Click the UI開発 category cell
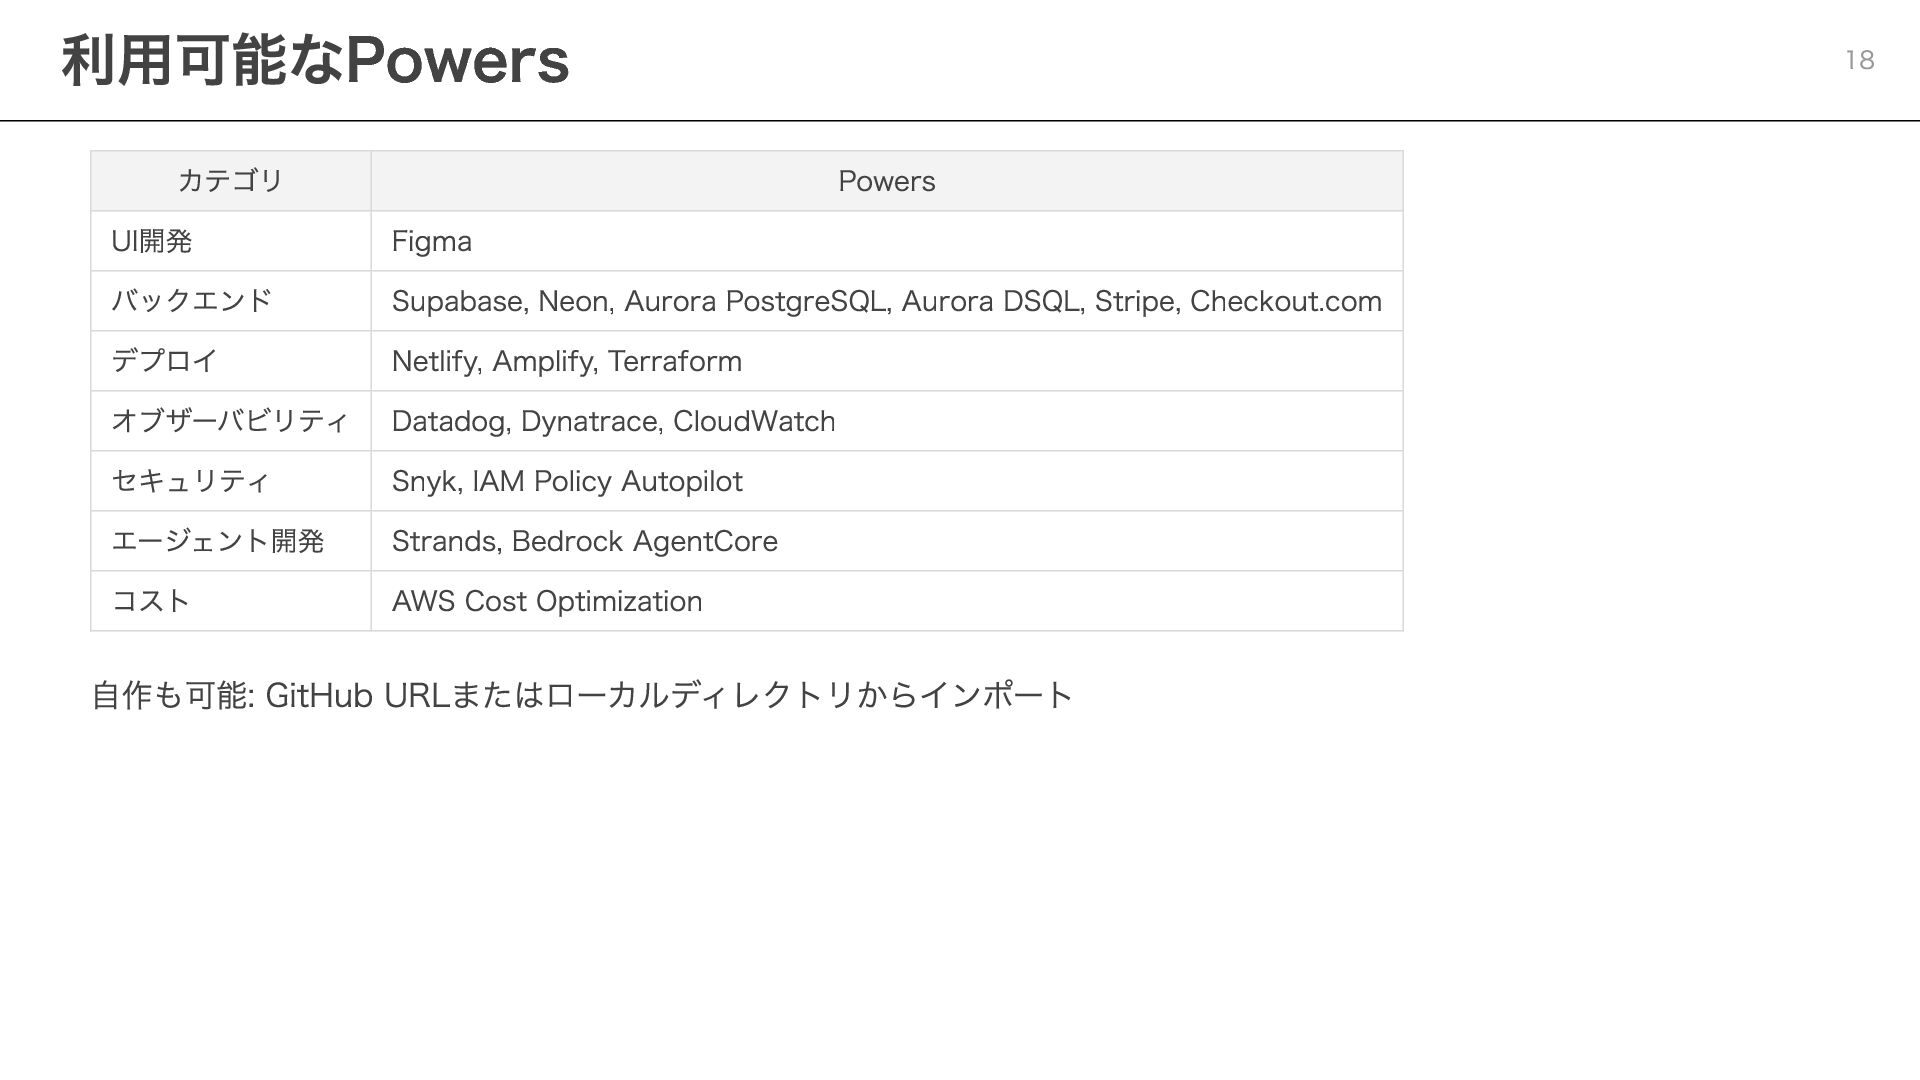This screenshot has width=1920, height=1080. [231, 241]
